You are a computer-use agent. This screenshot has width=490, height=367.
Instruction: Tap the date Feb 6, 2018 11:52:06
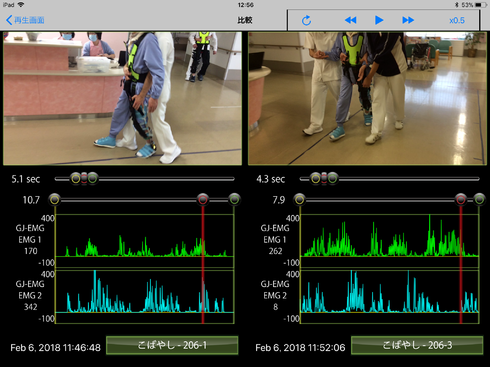[300, 348]
